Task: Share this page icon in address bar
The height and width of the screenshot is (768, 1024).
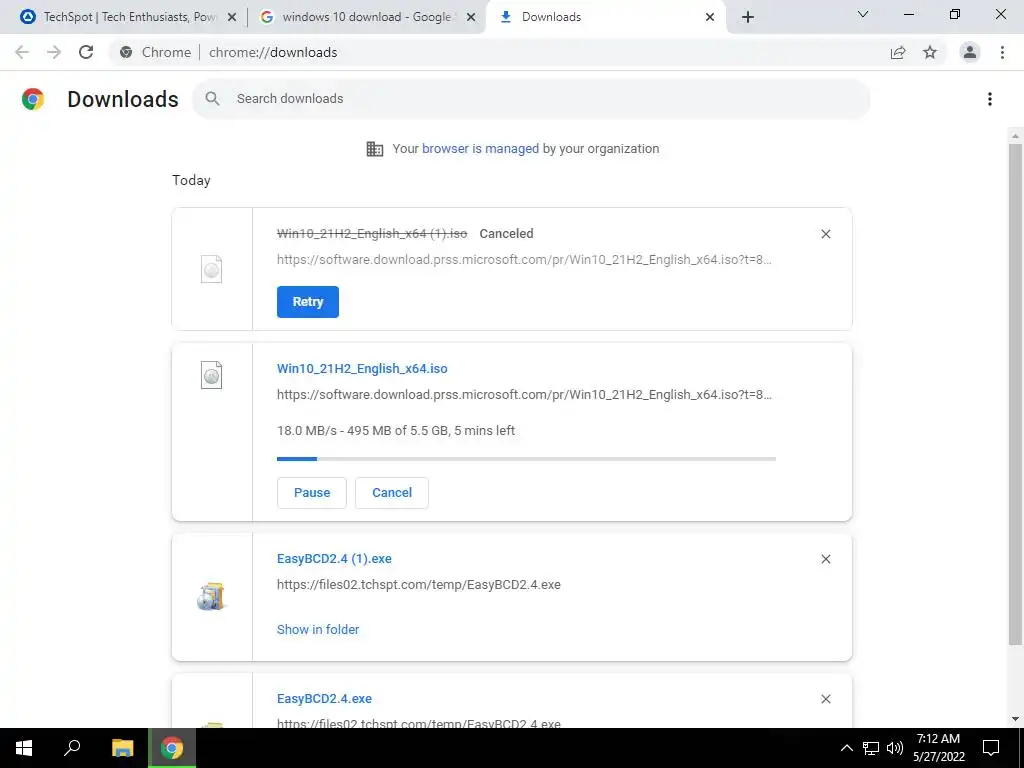Action: pyautogui.click(x=898, y=52)
